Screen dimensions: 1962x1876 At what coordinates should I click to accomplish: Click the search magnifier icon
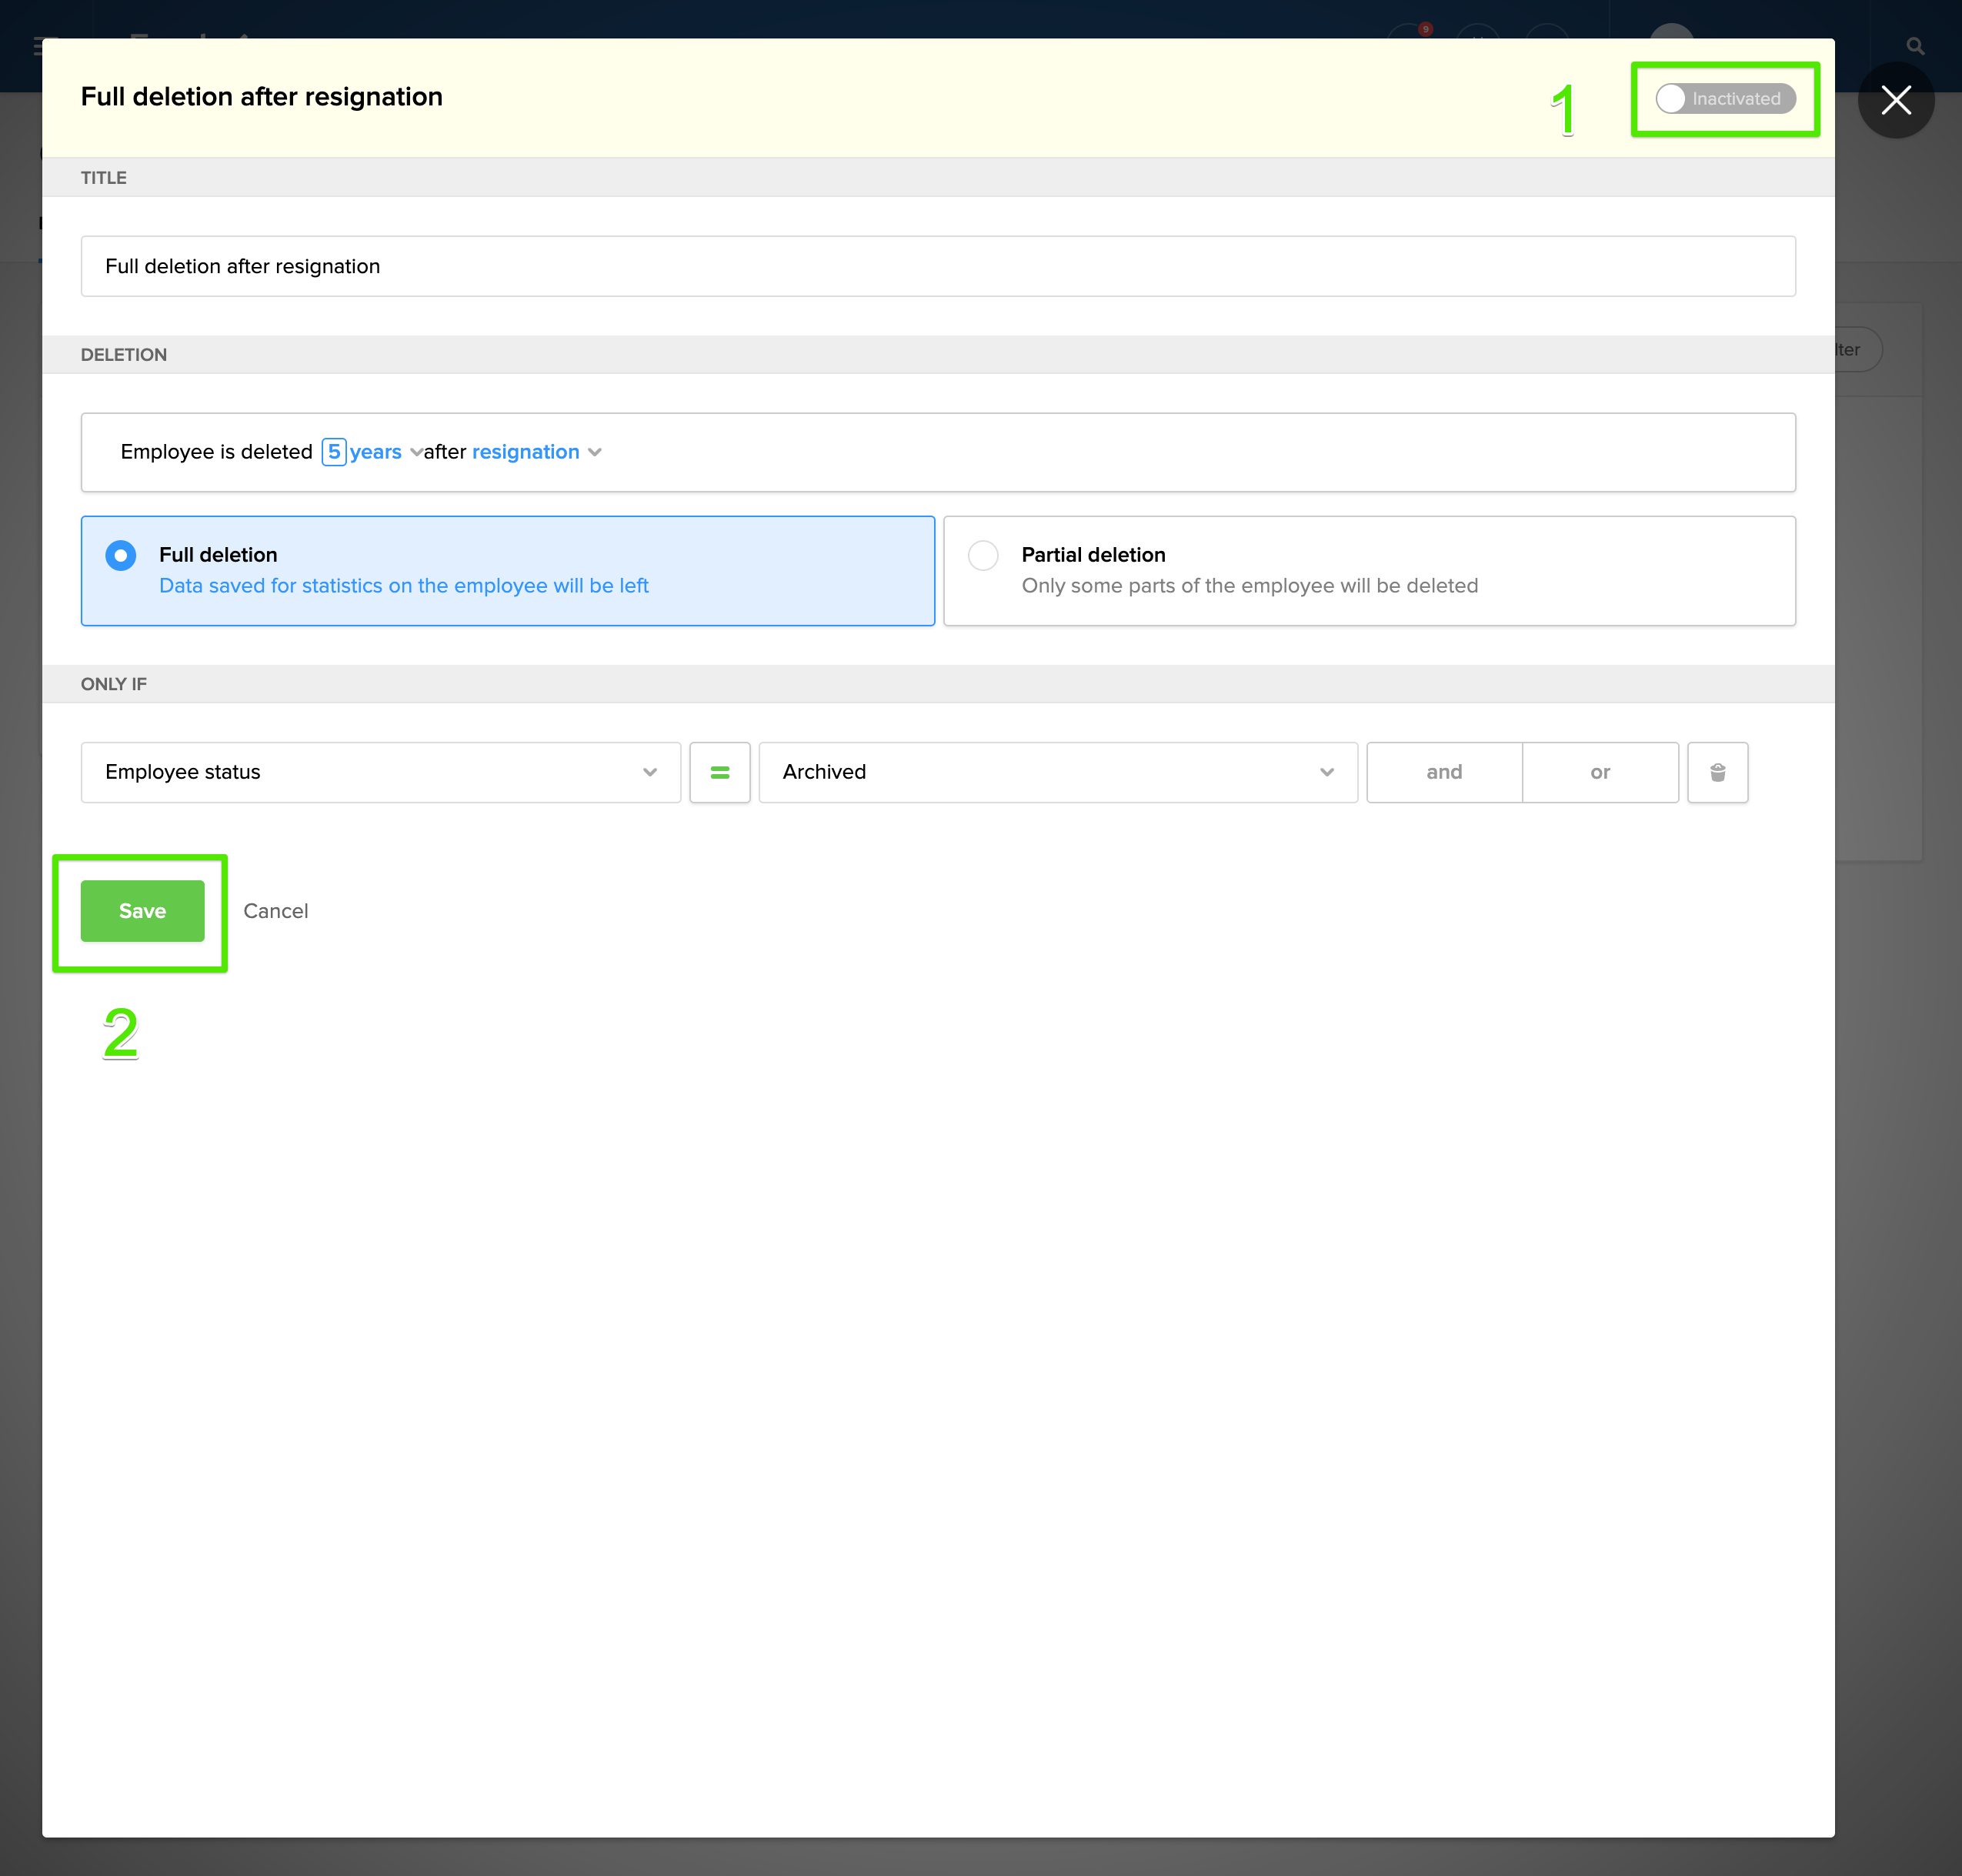click(x=1914, y=46)
